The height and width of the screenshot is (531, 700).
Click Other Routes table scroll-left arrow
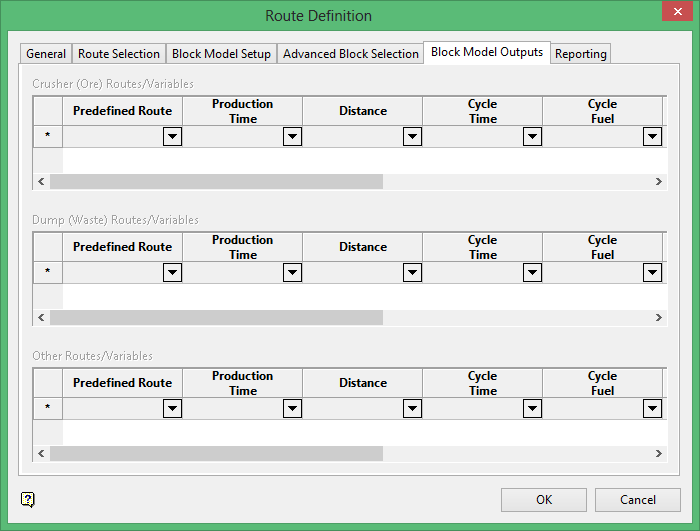pyautogui.click(x=42, y=453)
